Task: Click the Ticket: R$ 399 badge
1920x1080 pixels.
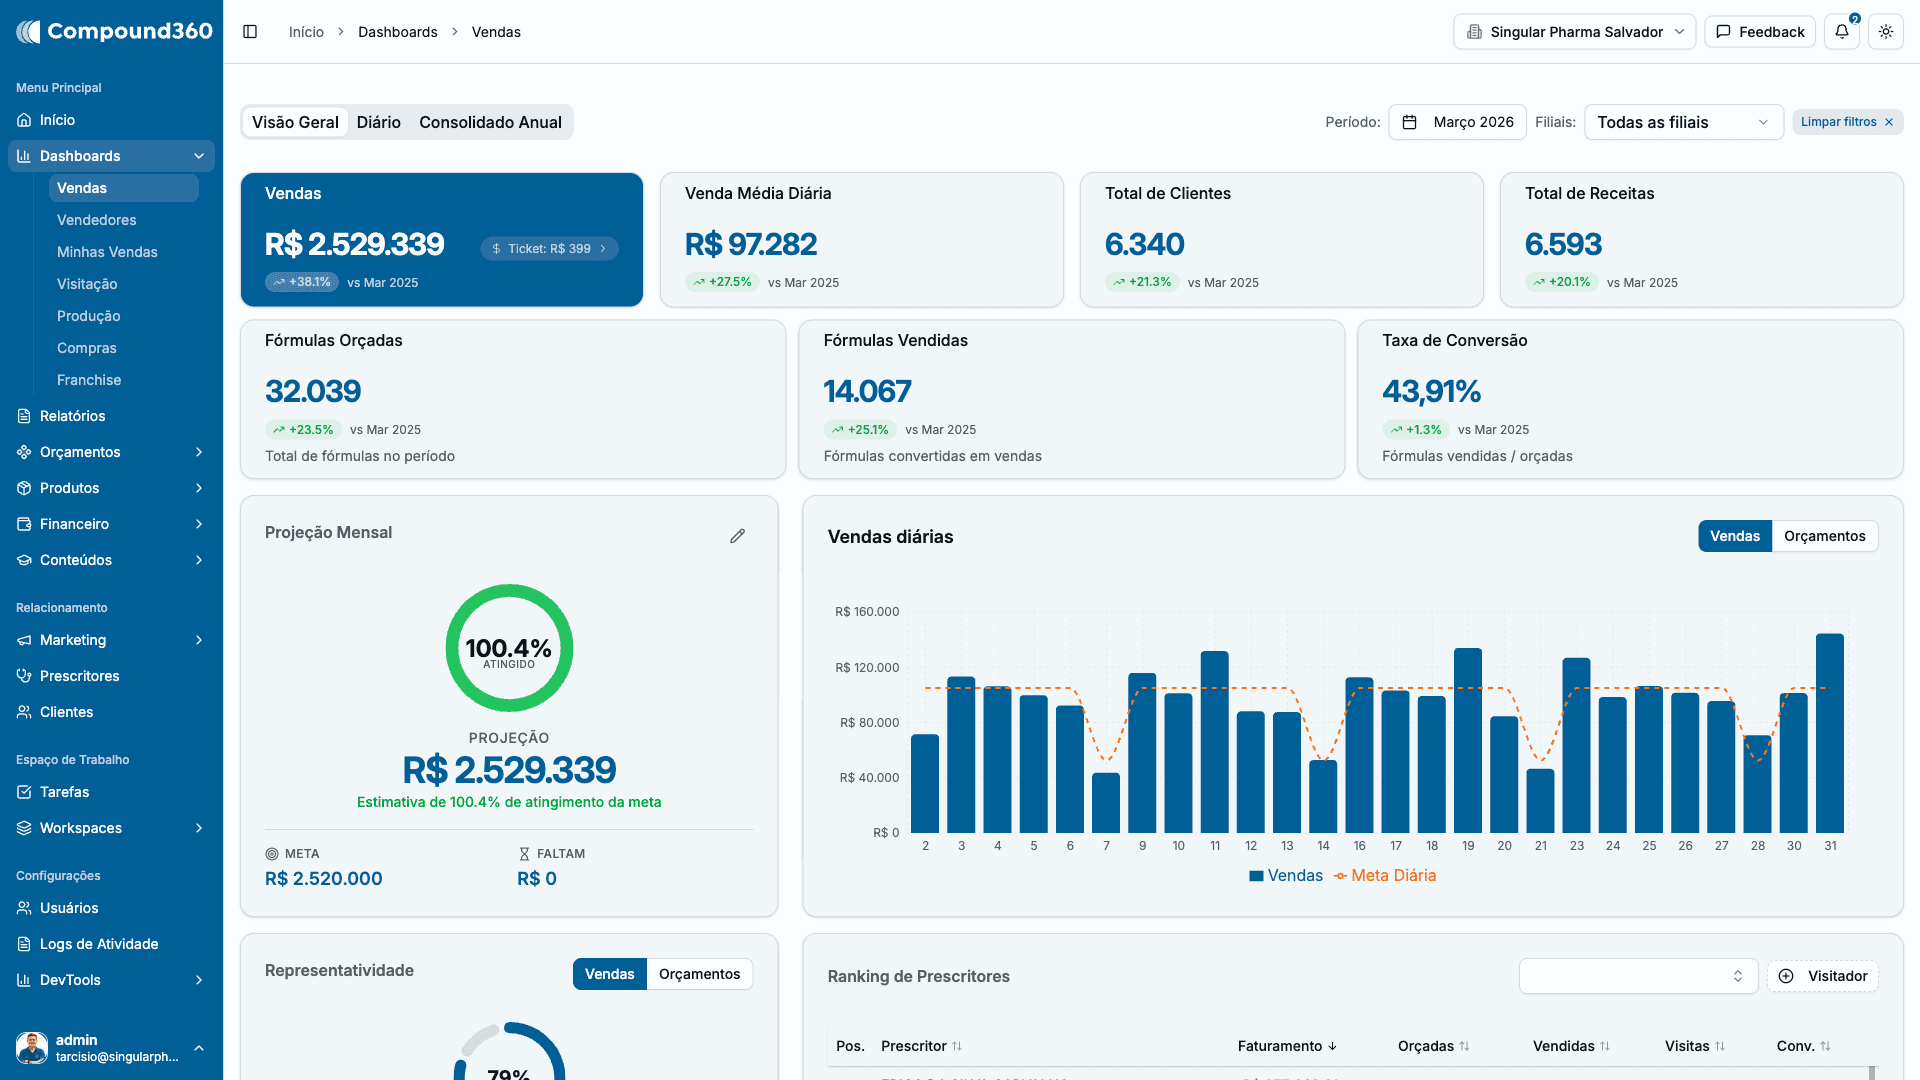Action: click(549, 249)
